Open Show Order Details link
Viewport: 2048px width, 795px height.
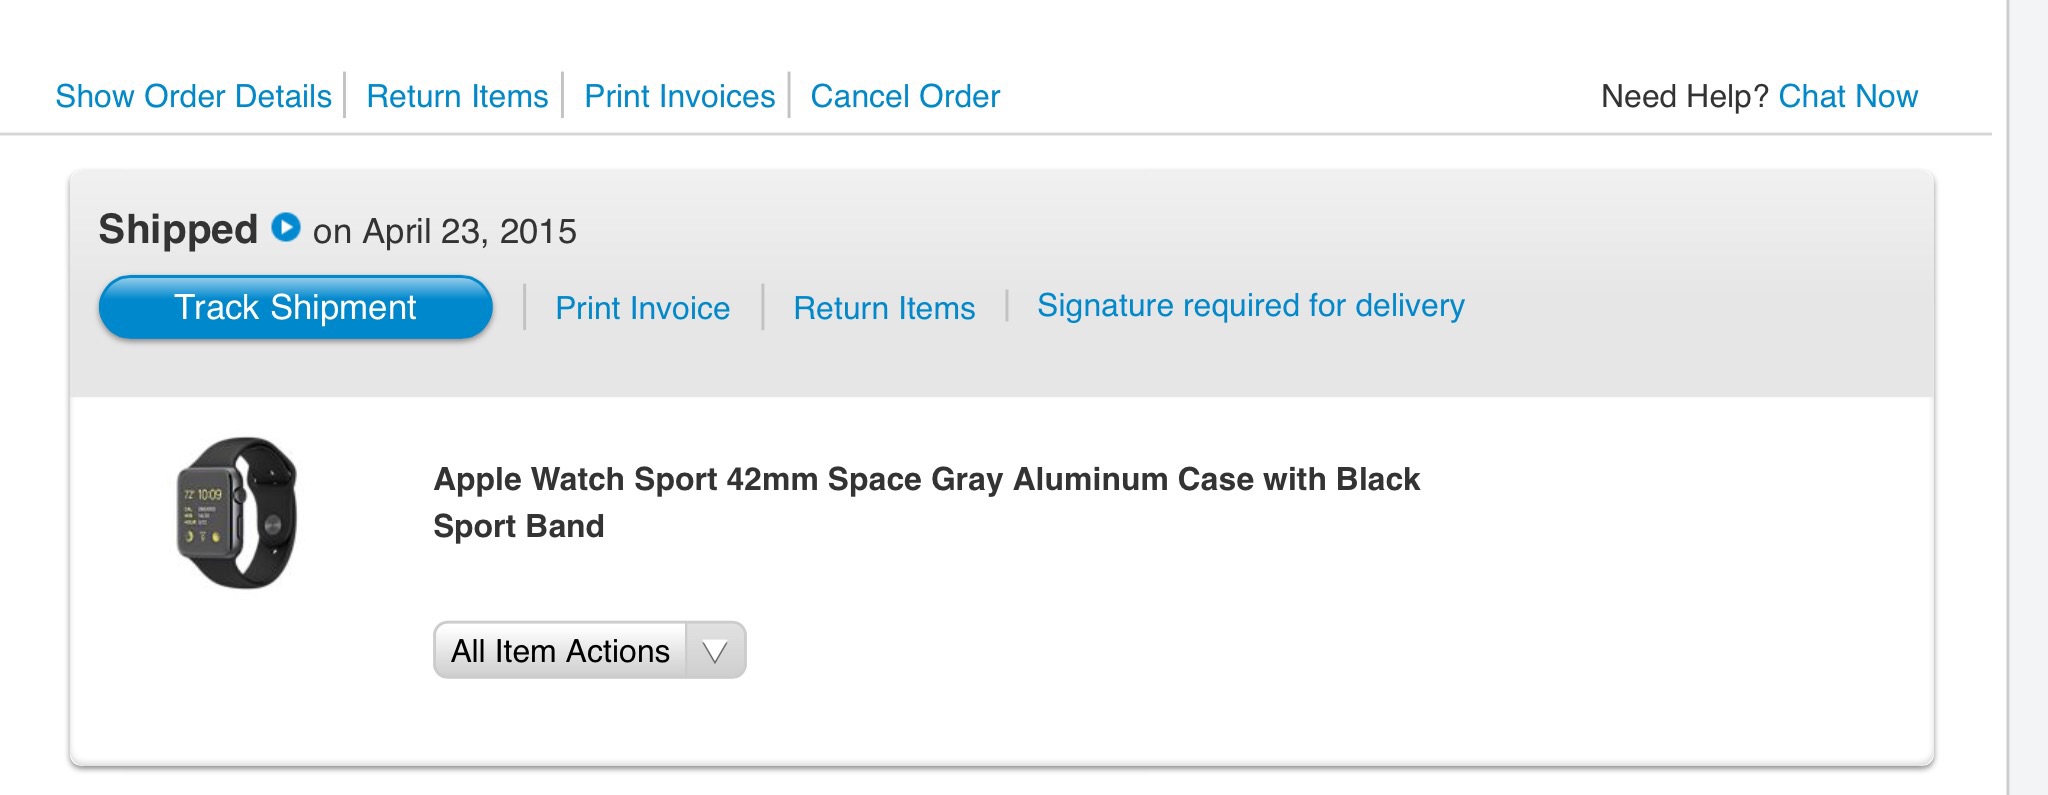click(193, 96)
